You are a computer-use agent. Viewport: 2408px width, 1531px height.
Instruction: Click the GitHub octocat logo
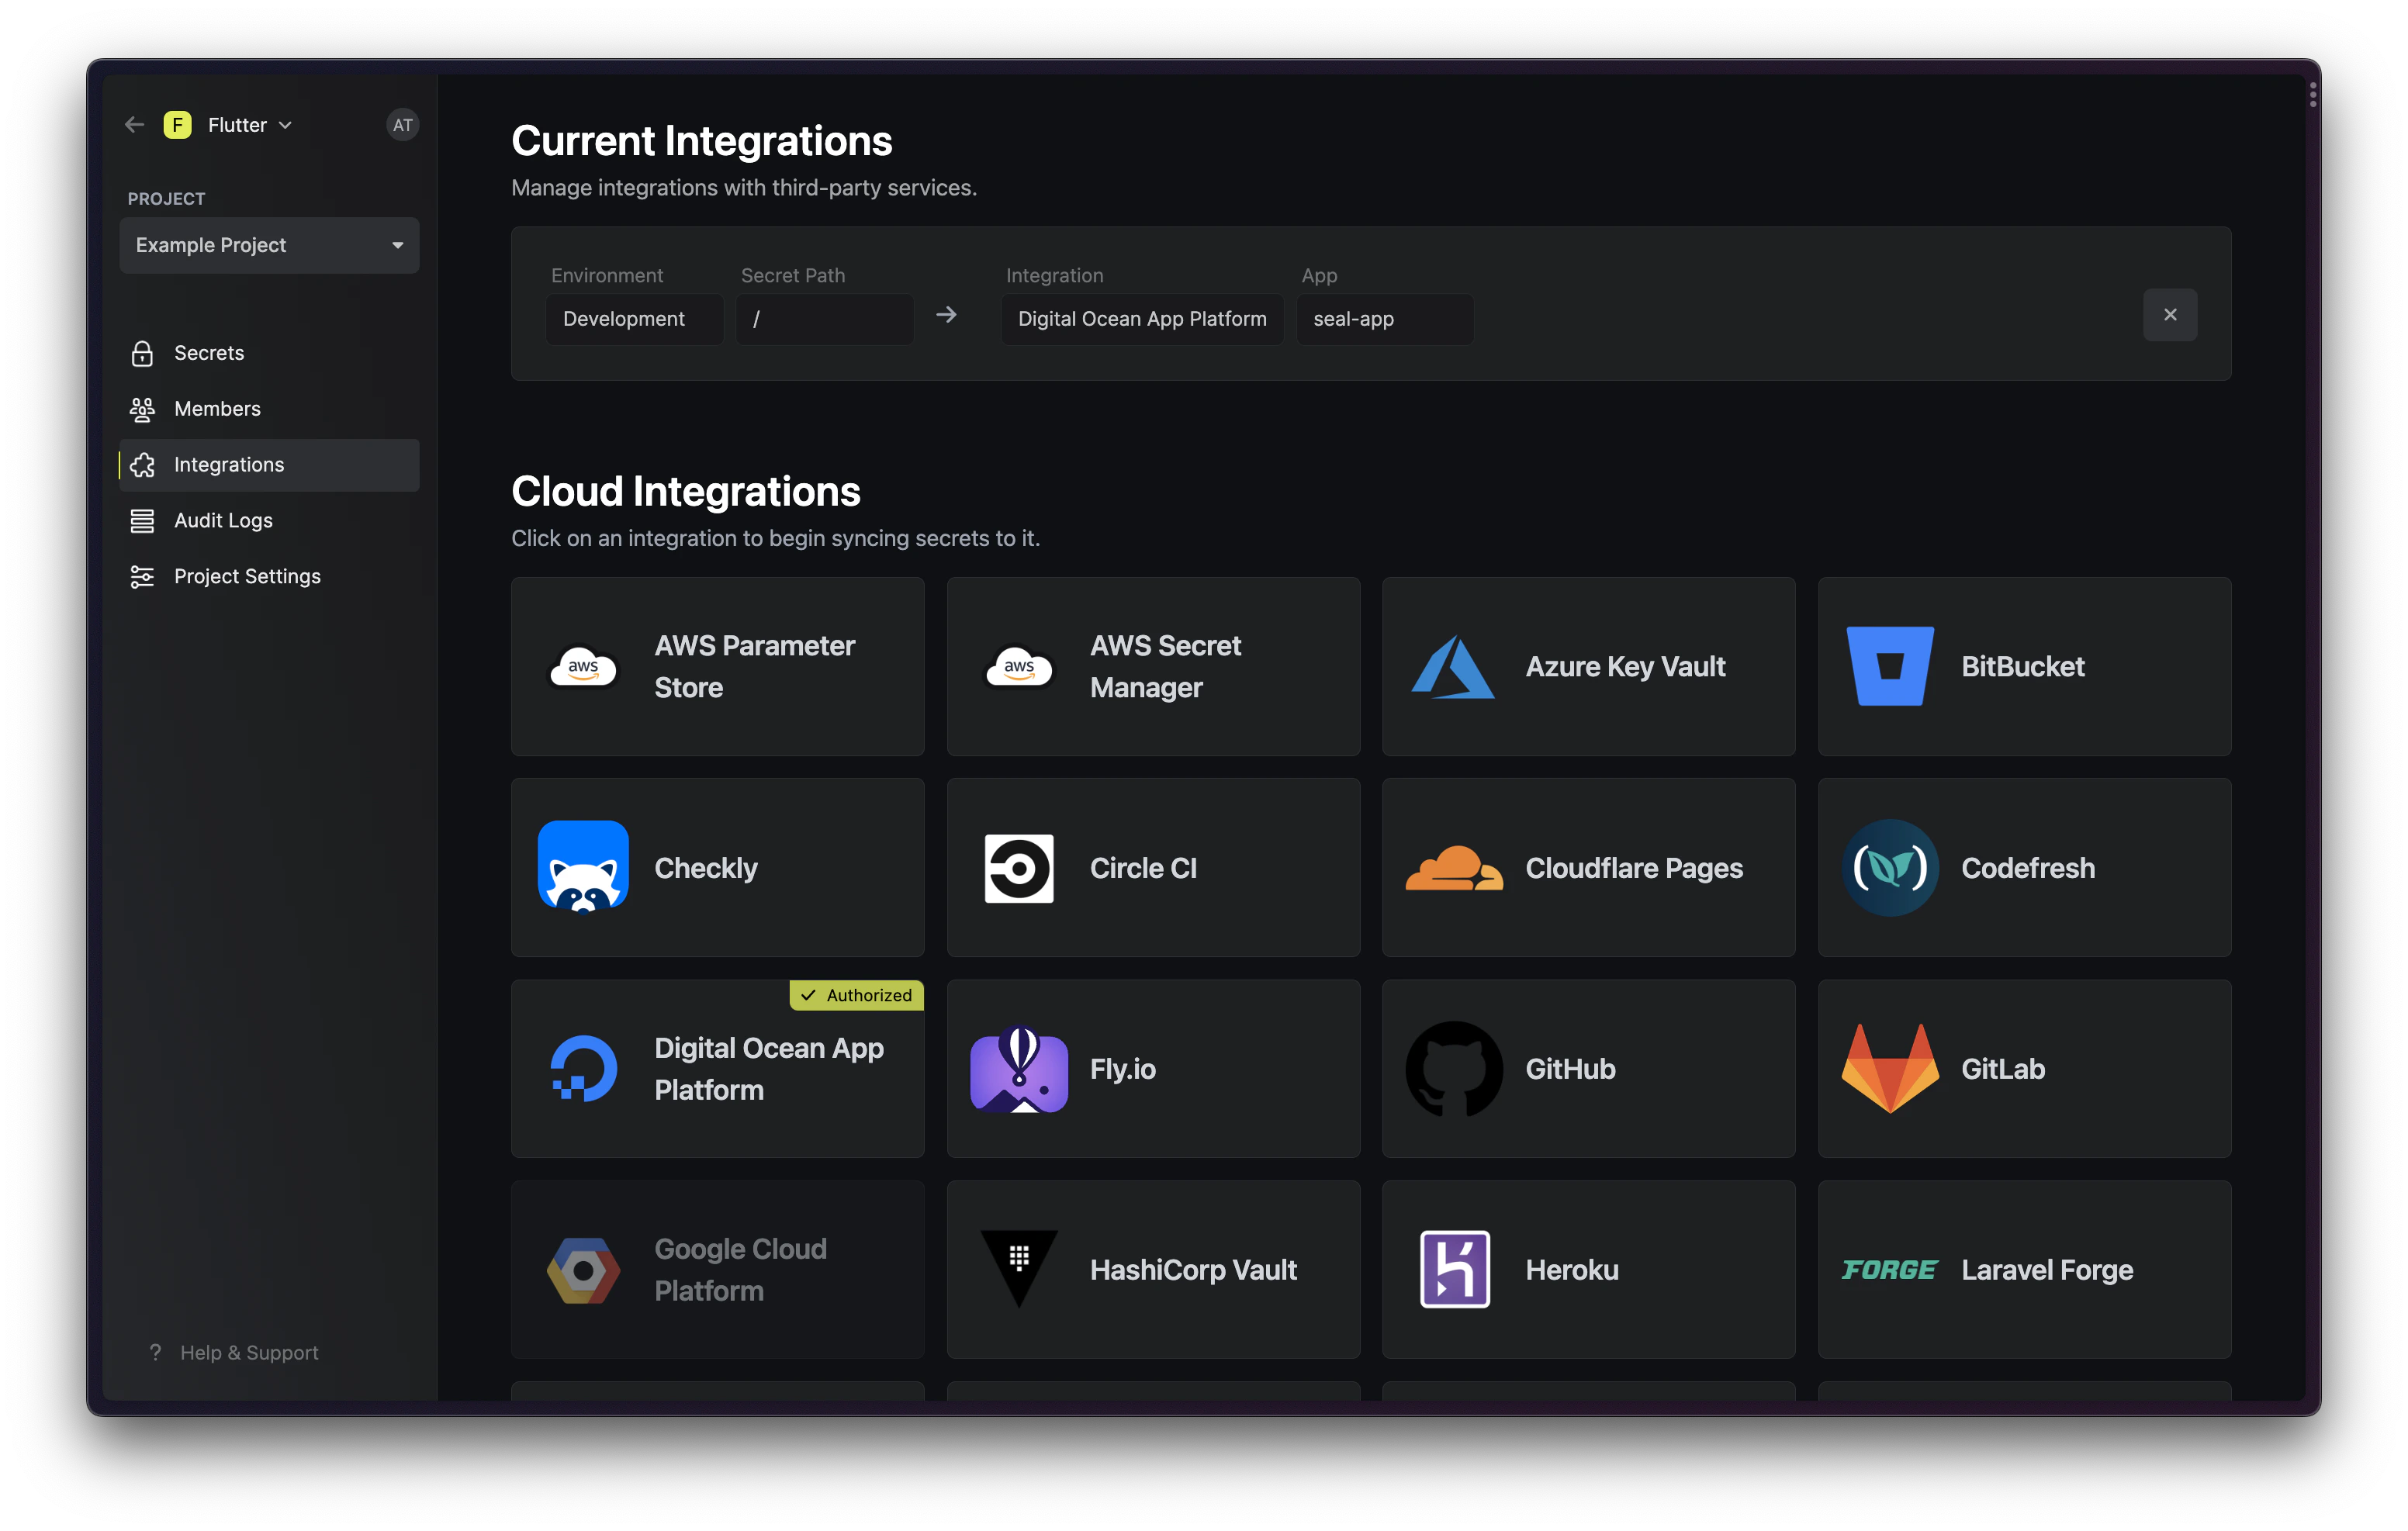[x=1454, y=1069]
